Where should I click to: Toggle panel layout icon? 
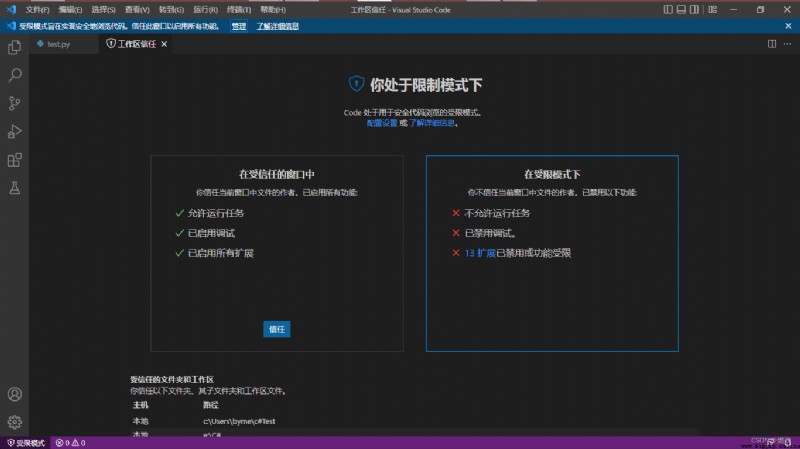tap(681, 9)
